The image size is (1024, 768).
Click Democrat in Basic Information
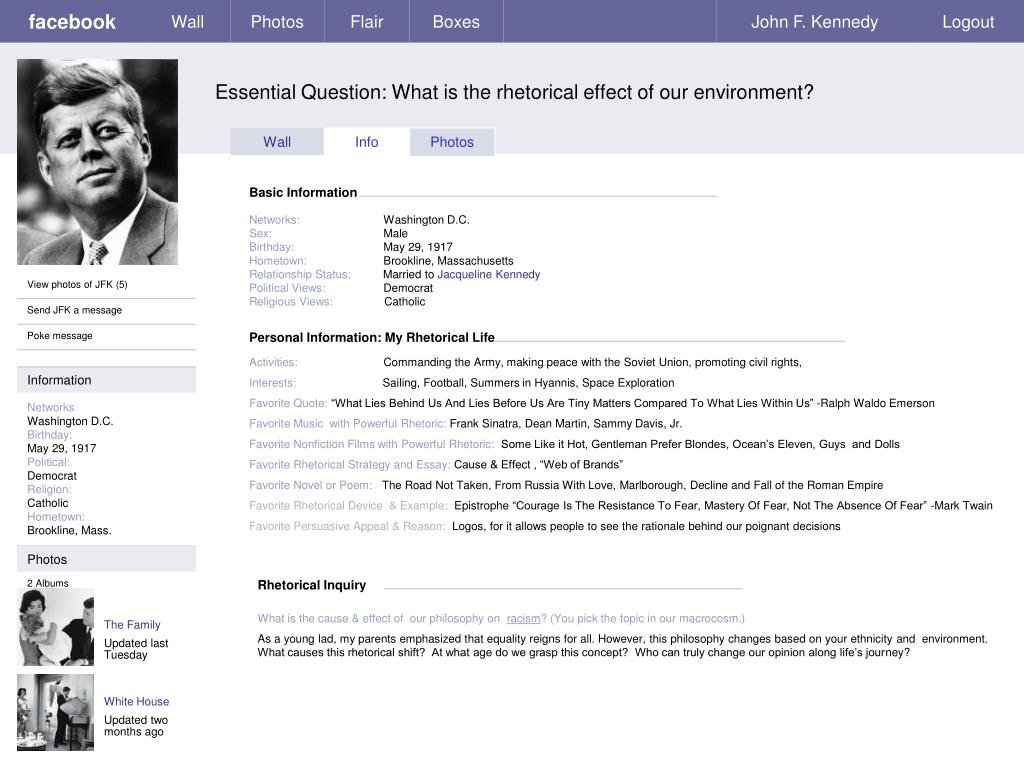pos(408,288)
